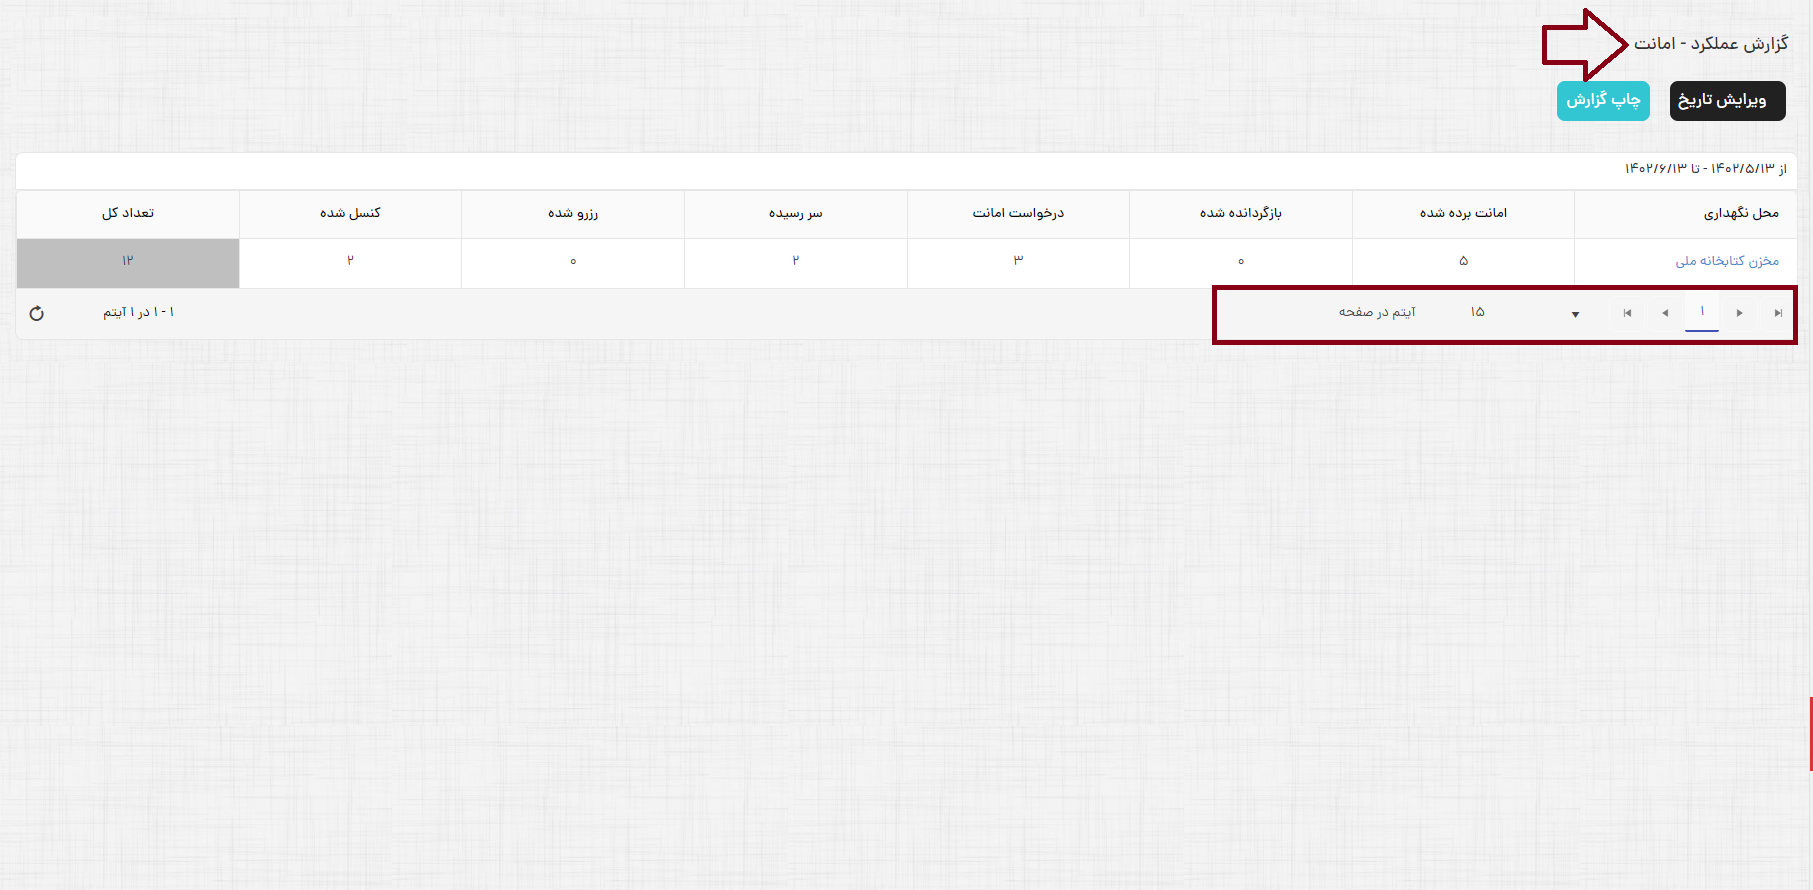Sort by محل نگهداری column header

(1741, 213)
